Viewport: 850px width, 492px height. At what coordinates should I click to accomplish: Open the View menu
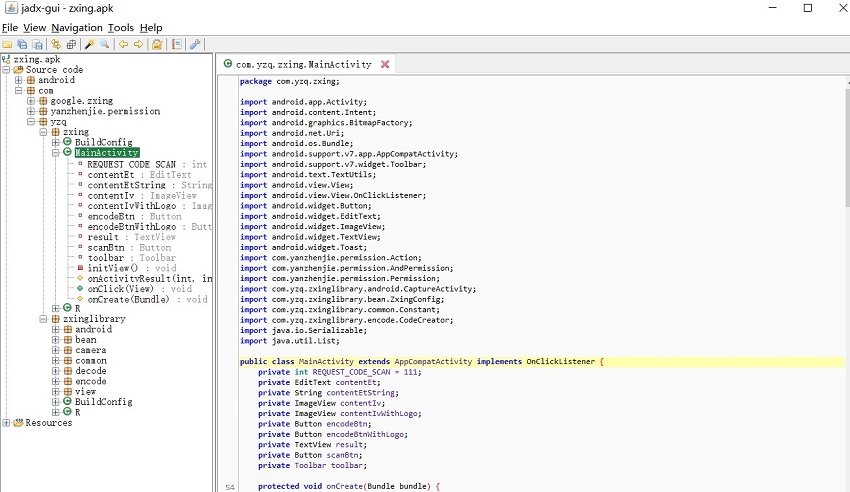tap(35, 28)
